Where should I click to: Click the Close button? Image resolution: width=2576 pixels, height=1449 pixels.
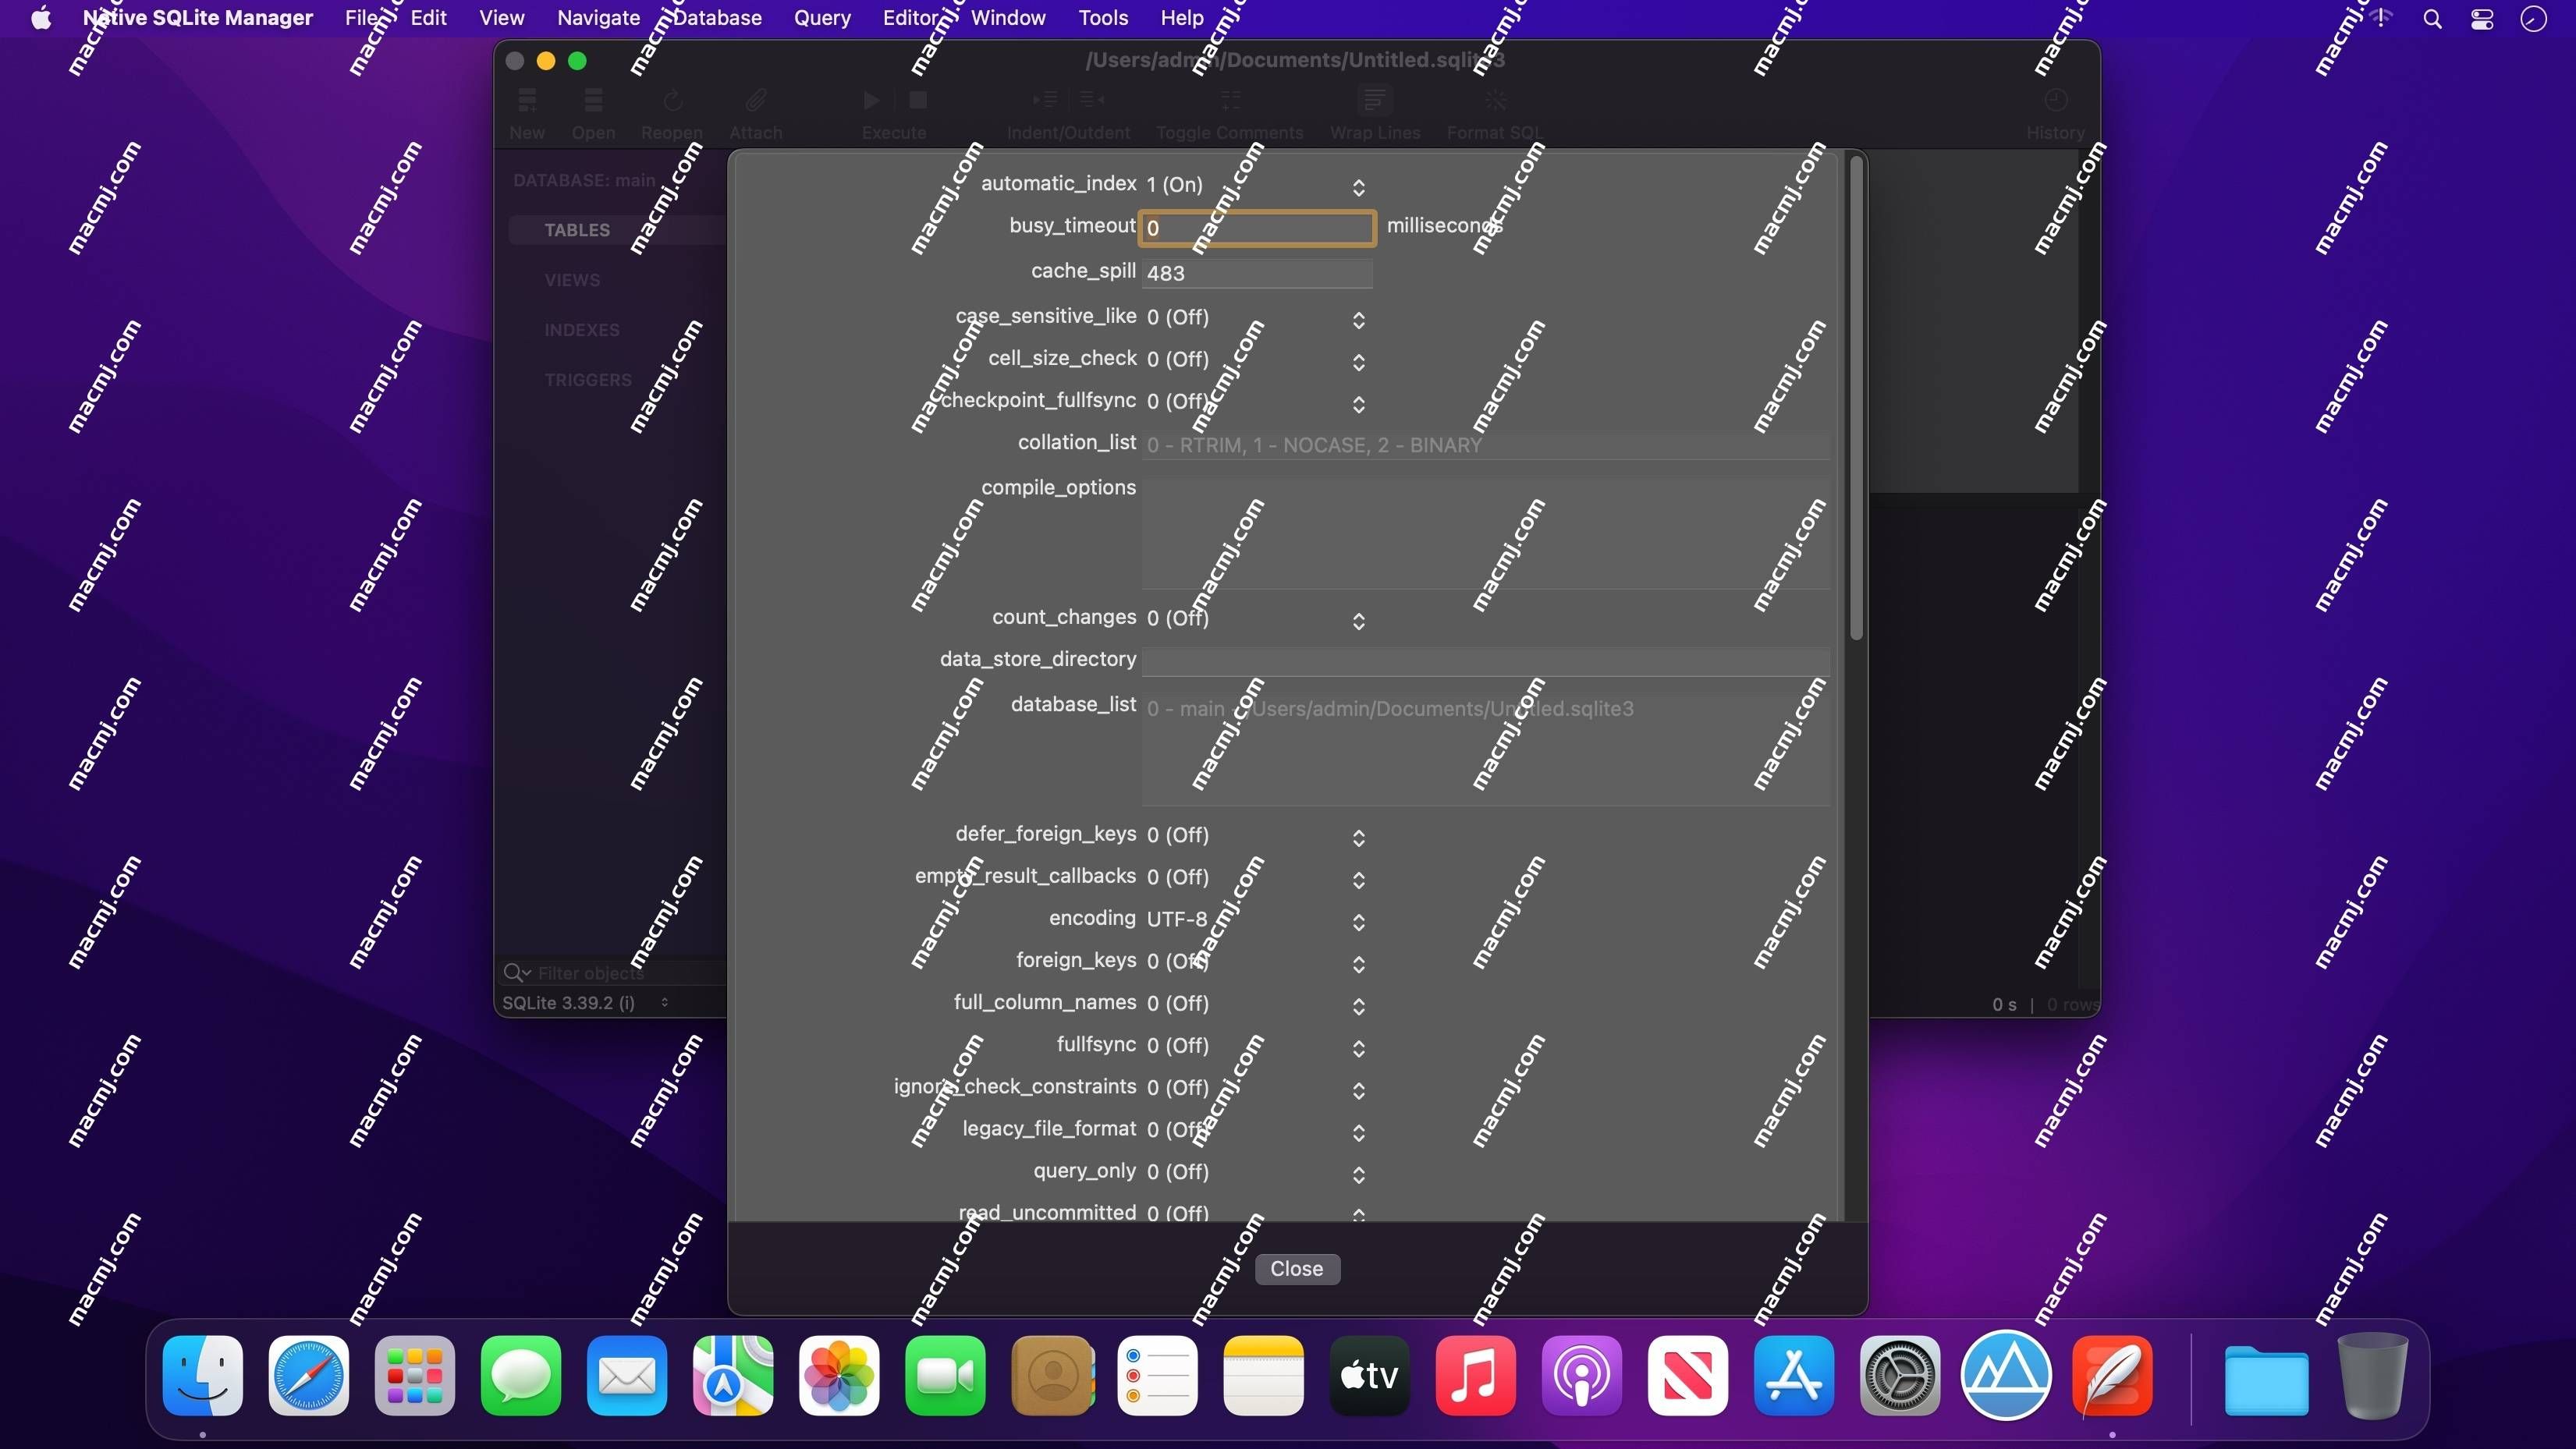click(1295, 1269)
